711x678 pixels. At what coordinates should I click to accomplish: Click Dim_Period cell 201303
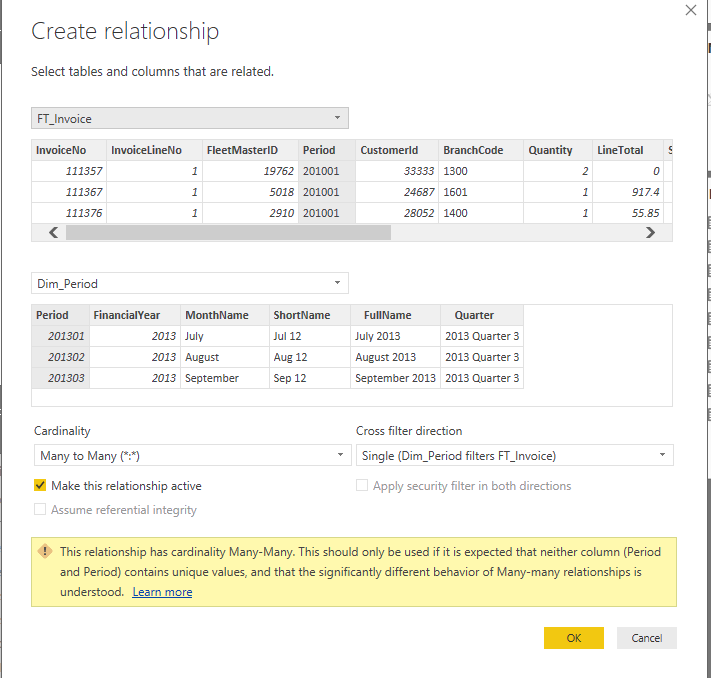pyautogui.click(x=60, y=378)
